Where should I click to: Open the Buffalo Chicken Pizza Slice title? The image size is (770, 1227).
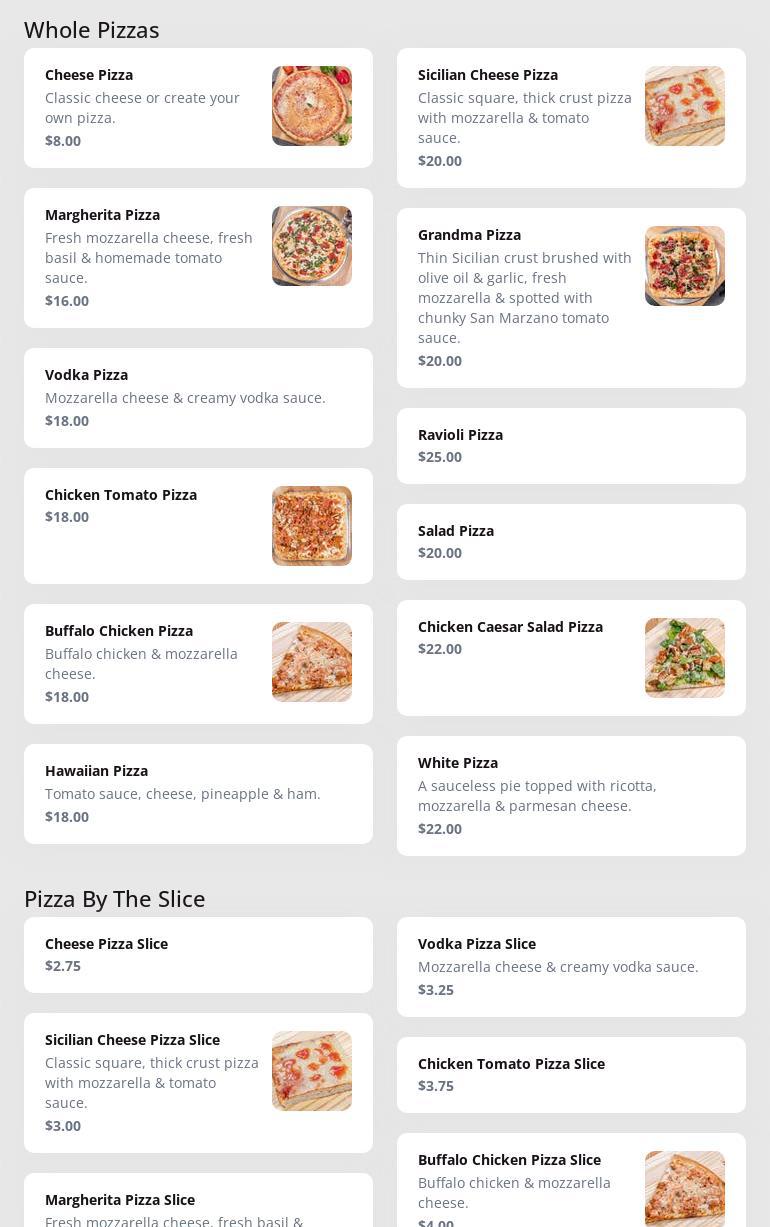[x=509, y=1160]
